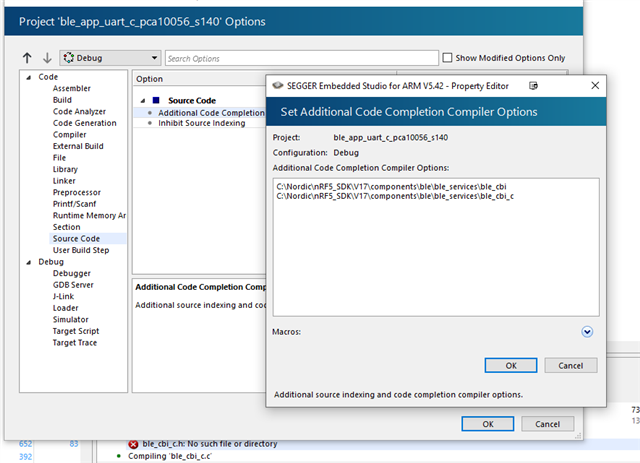Collapse the Source Code option group
This screenshot has width=640, height=463.
tap(143, 100)
